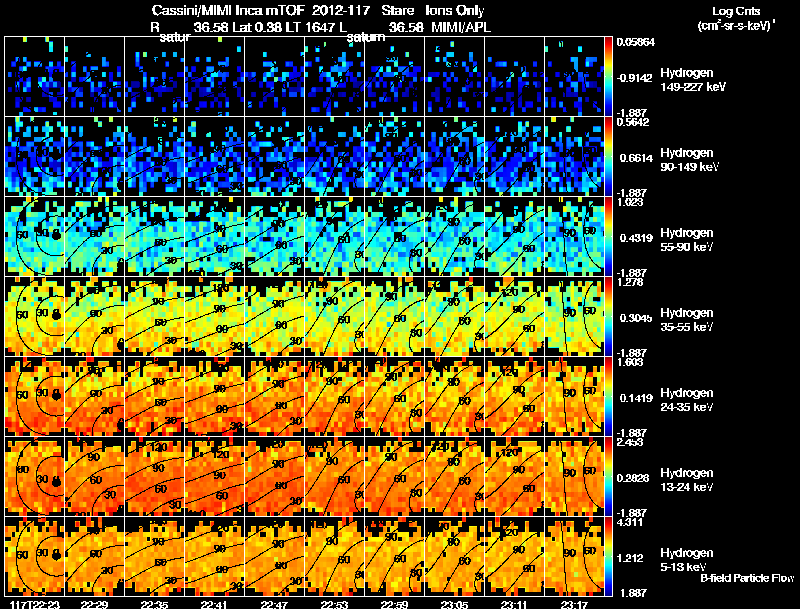Click the 23:11 time label
800x609 pixels.
(514, 604)
